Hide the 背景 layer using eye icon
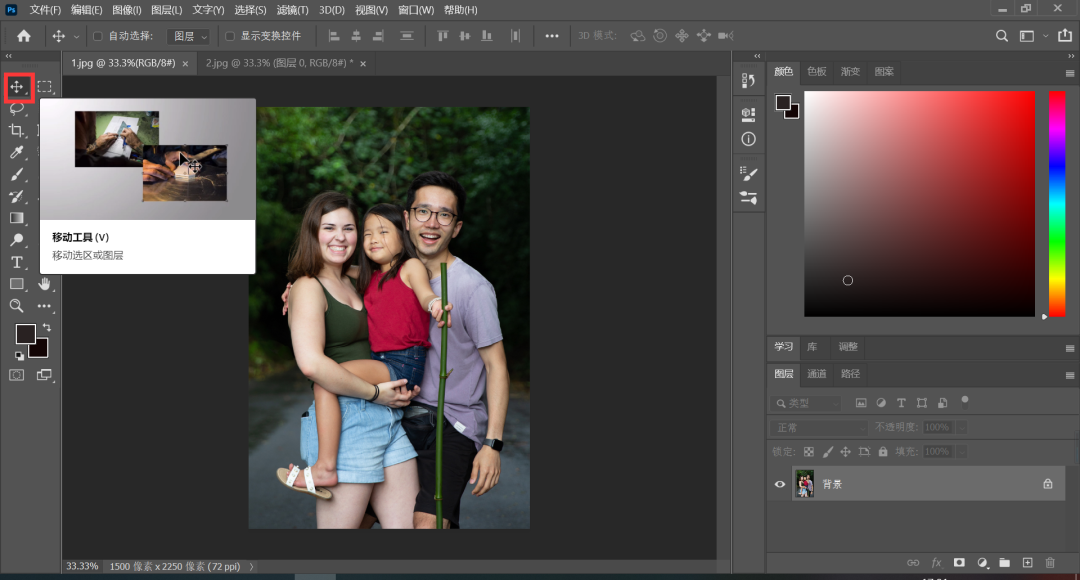 780,484
